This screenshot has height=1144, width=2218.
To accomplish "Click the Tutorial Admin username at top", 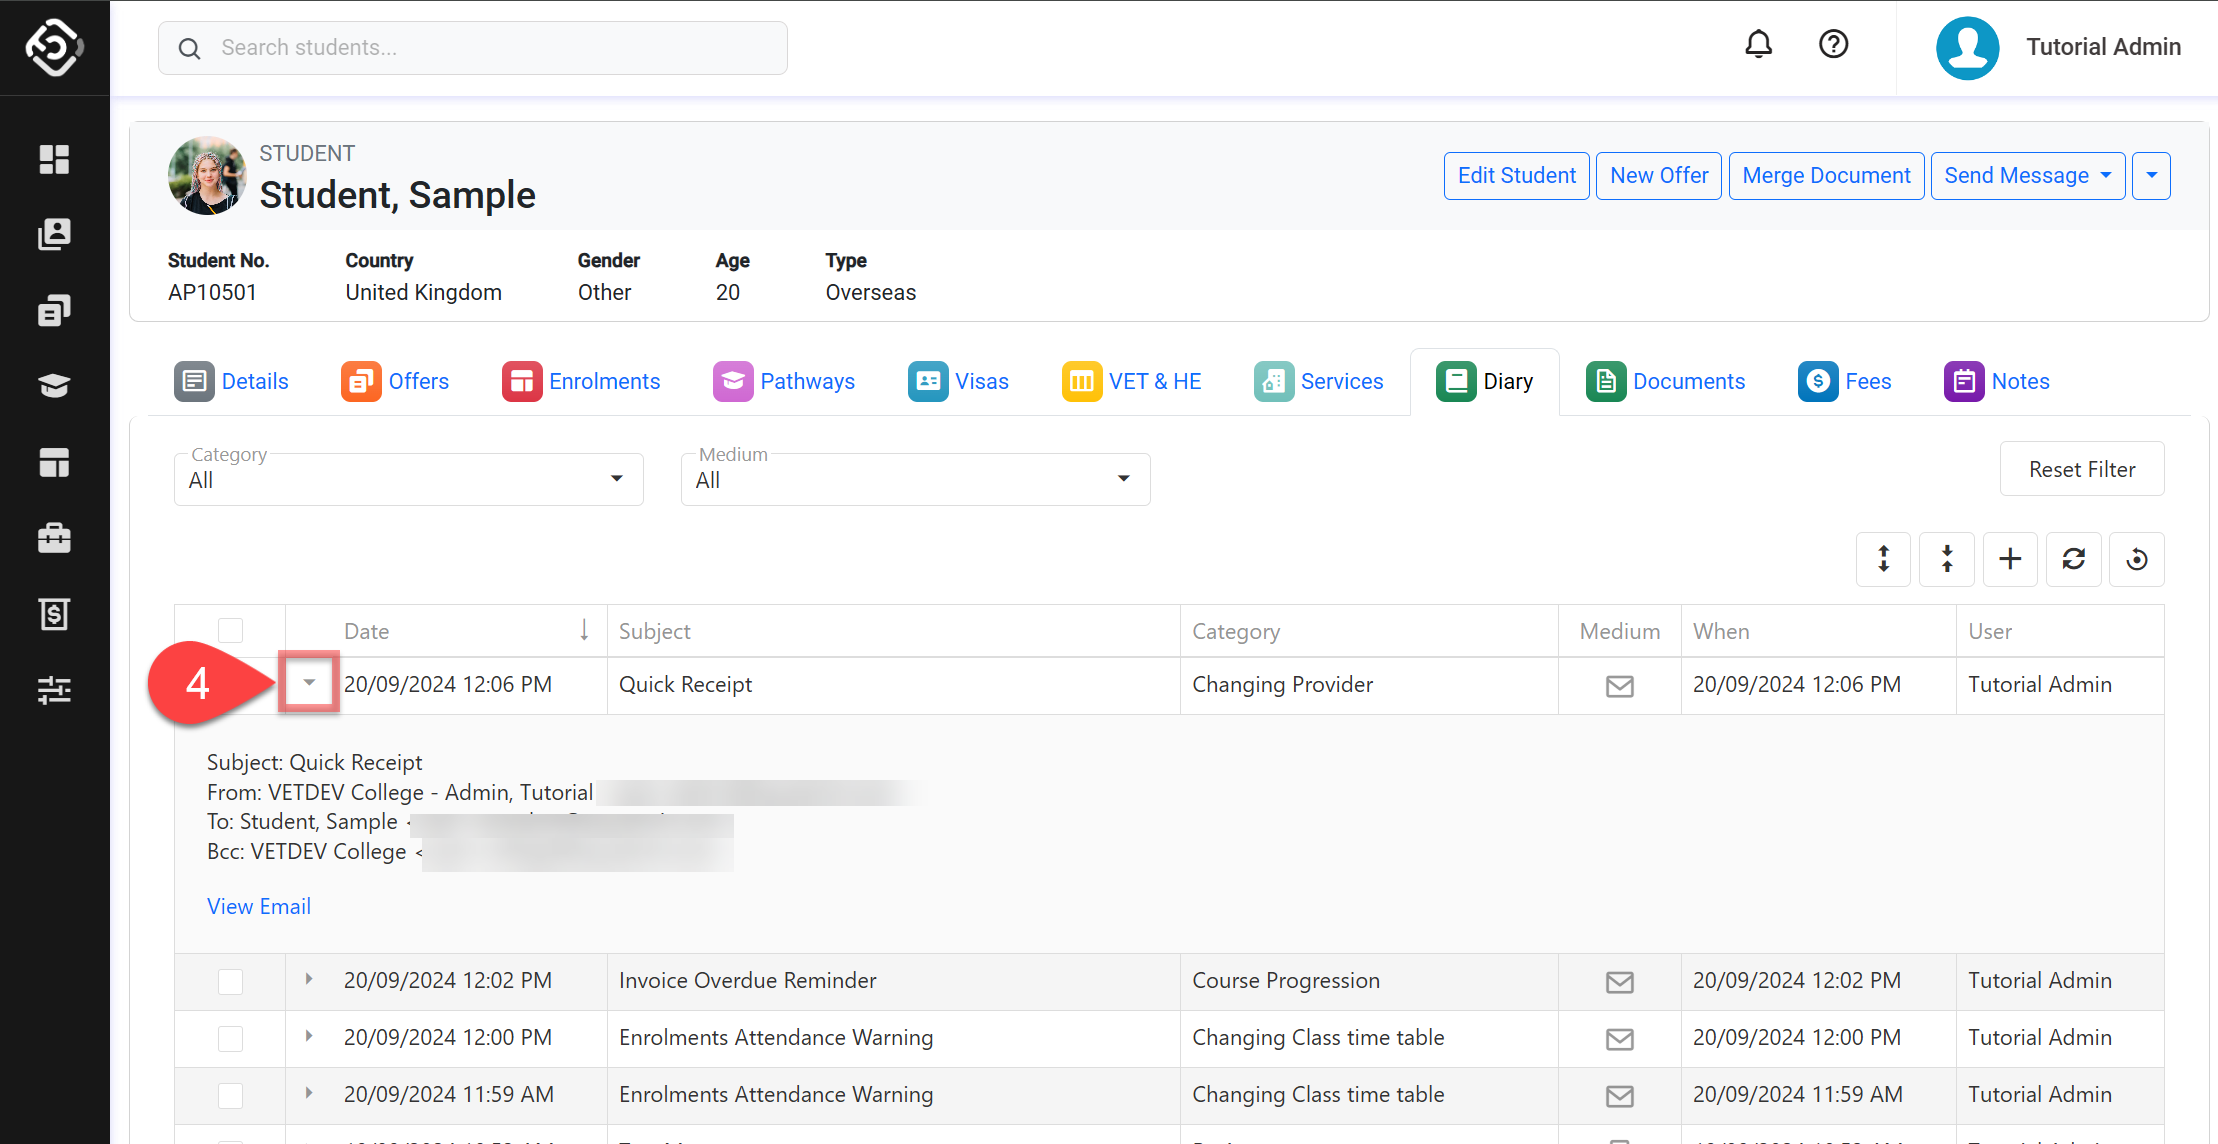I will pos(2104,47).
